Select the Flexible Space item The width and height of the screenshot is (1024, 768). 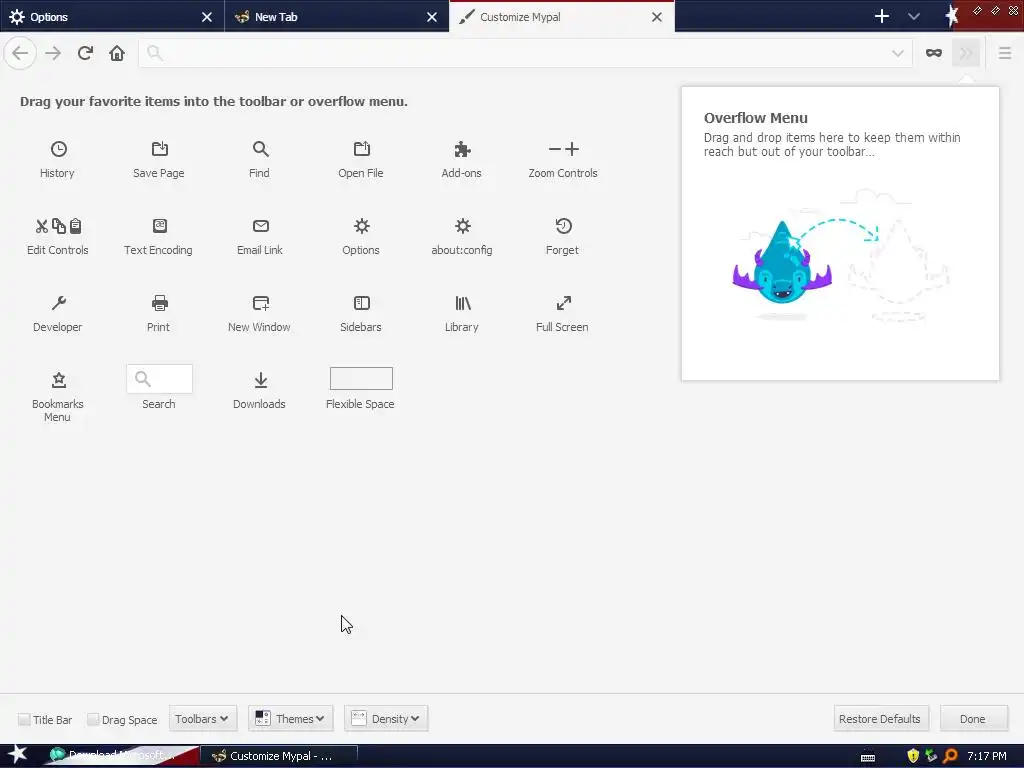[x=360, y=390]
